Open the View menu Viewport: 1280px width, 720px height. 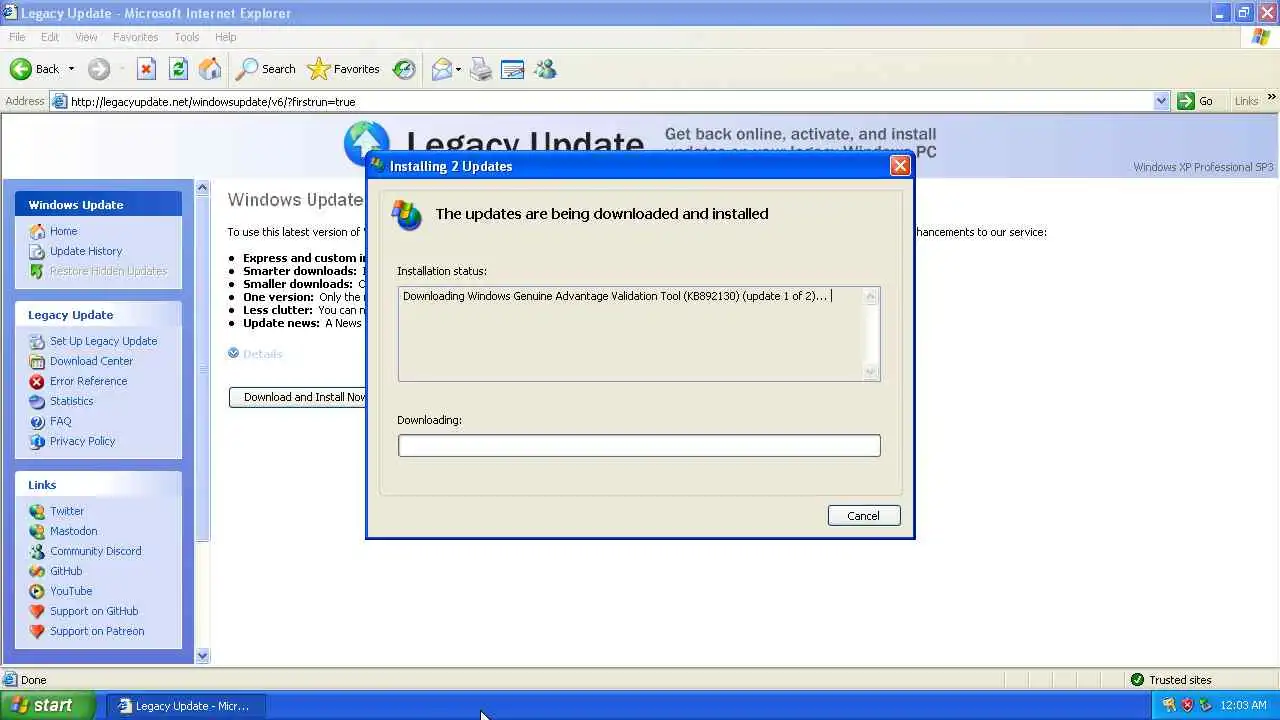click(86, 37)
